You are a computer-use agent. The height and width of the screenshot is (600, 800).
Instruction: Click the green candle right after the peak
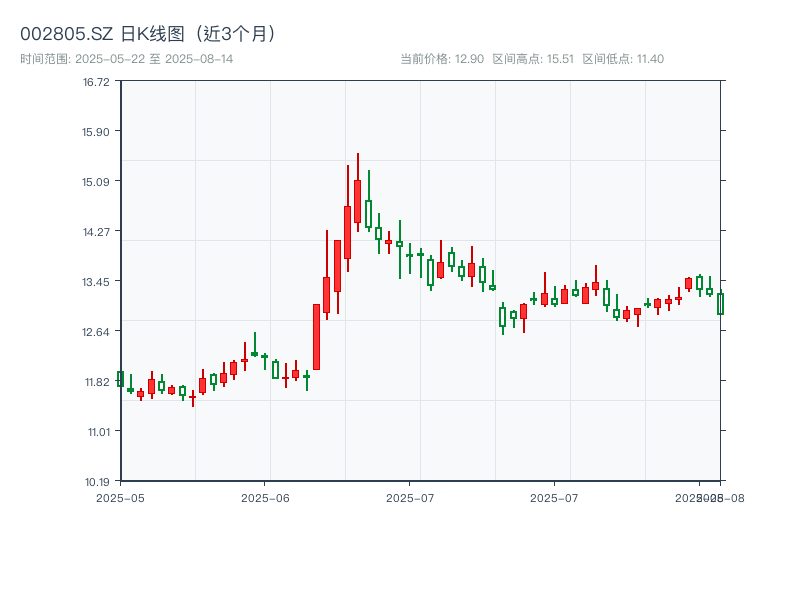coord(368,213)
